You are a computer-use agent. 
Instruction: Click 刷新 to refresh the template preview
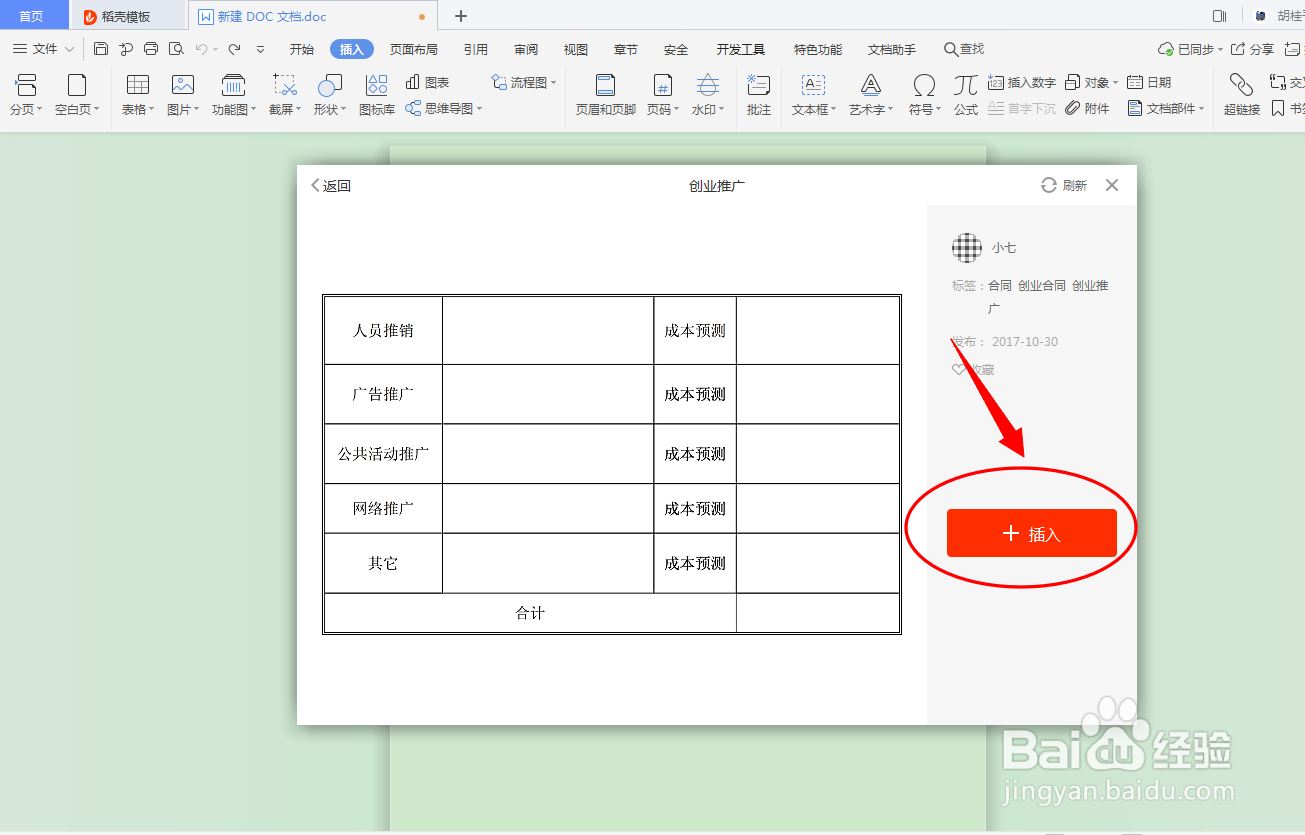1063,184
